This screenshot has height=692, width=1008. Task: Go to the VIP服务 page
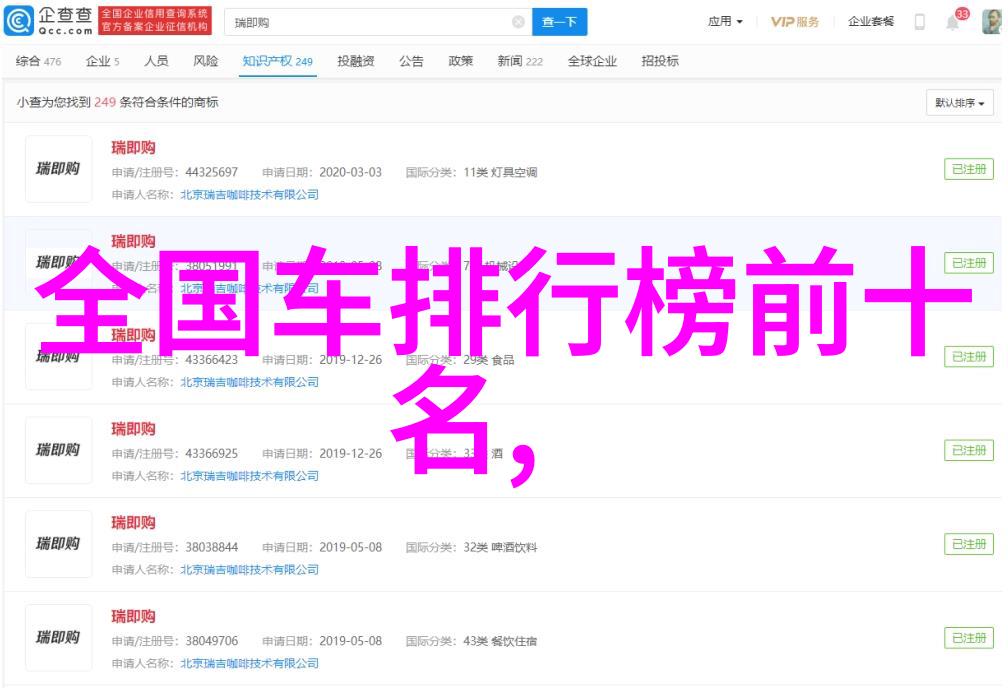(795, 22)
